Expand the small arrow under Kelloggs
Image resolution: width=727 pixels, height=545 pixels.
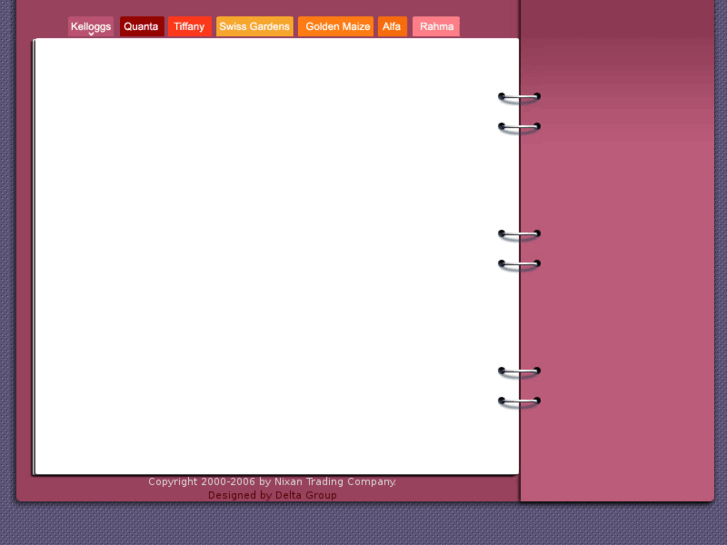[x=91, y=34]
